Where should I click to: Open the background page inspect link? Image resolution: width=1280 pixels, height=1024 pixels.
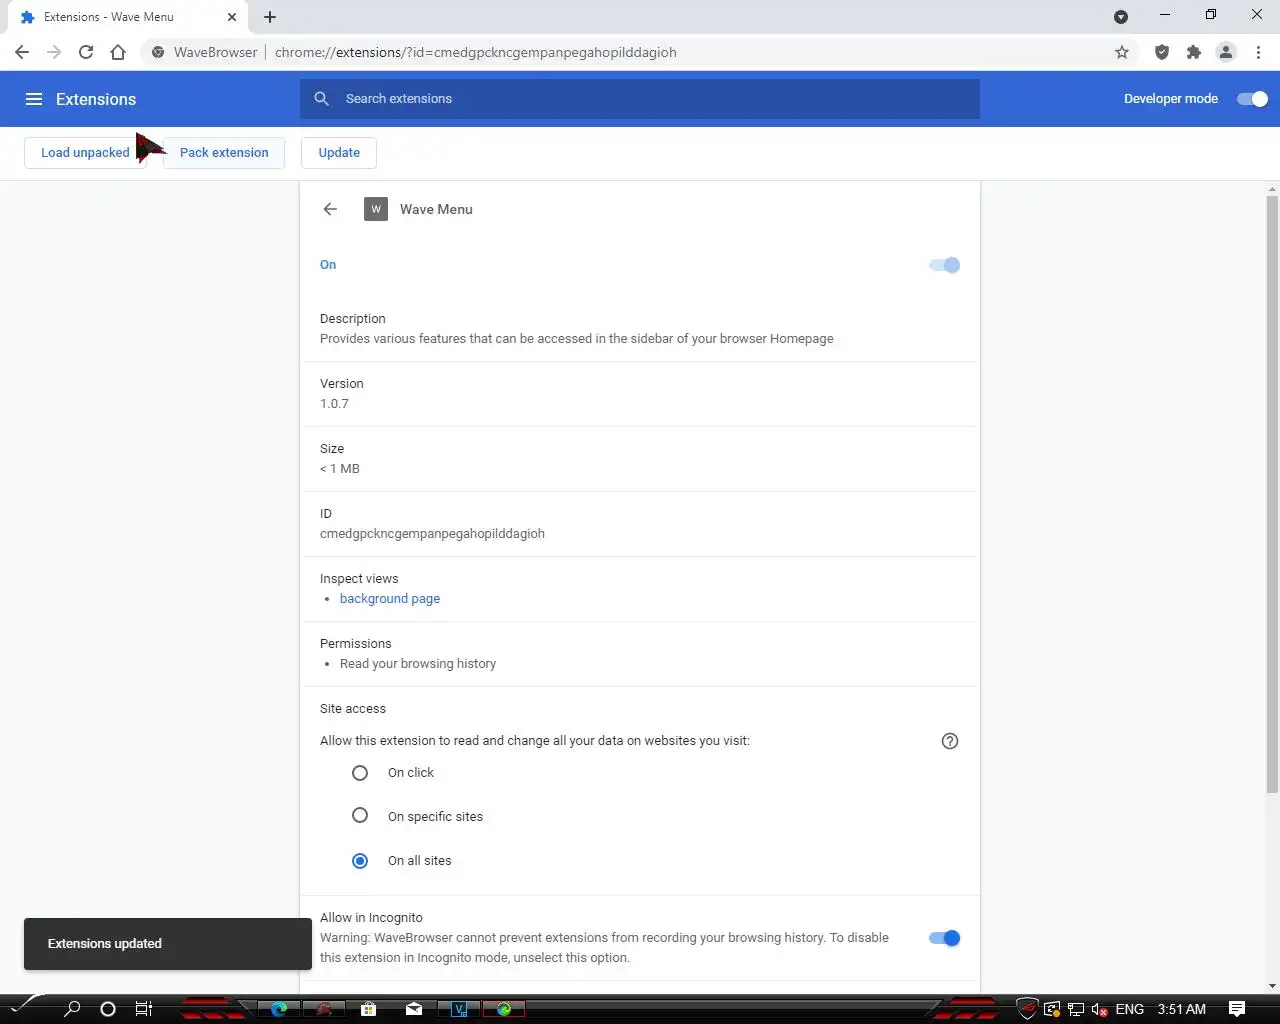tap(390, 599)
